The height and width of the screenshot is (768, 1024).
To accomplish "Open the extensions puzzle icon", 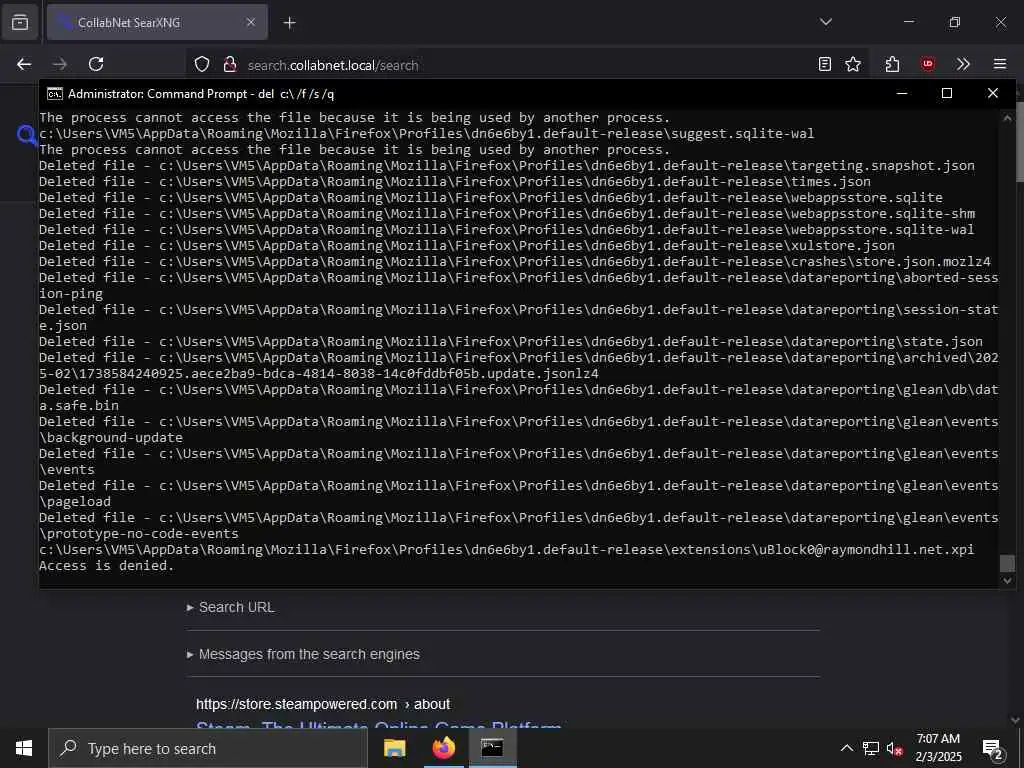I will click(x=892, y=64).
